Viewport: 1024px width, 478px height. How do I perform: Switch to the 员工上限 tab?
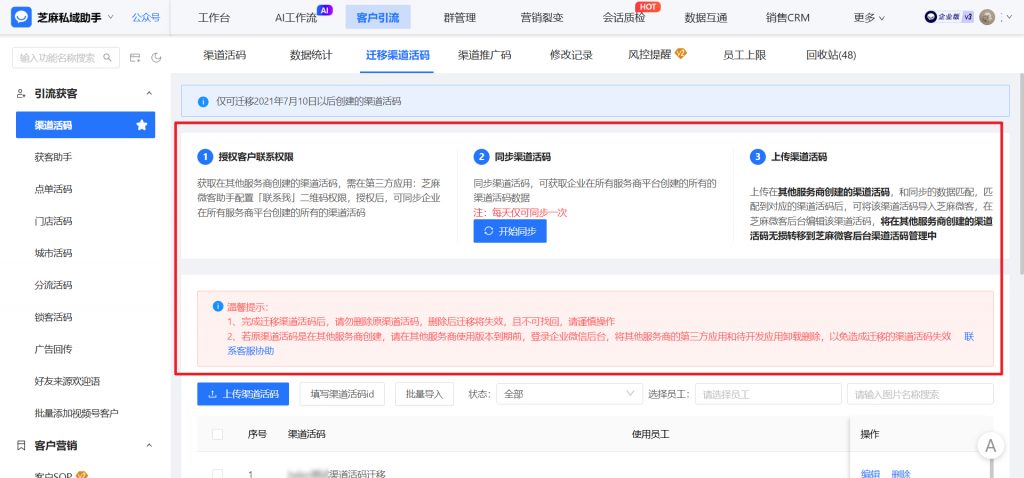[744, 55]
